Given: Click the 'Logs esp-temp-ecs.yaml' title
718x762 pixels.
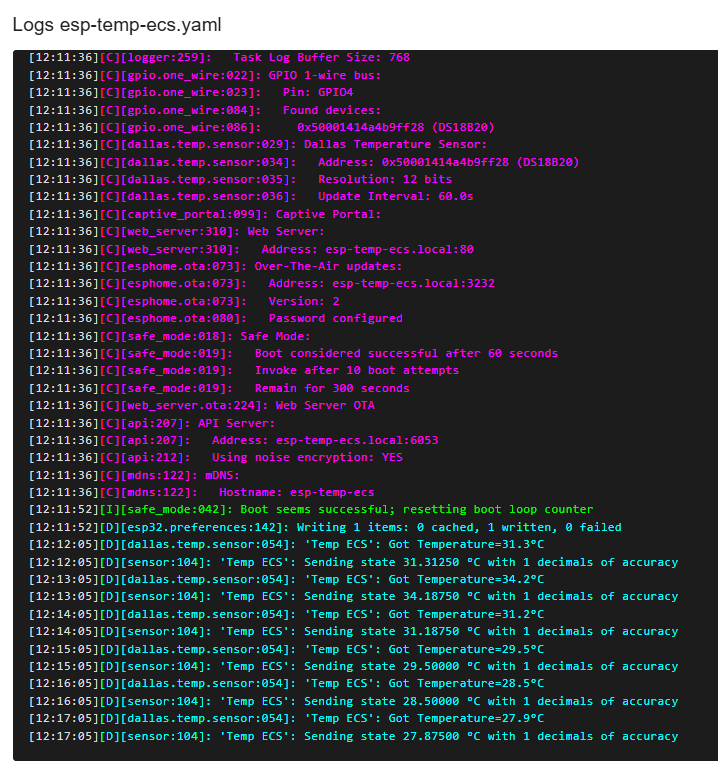Looking at the screenshot, I should coord(117,25).
